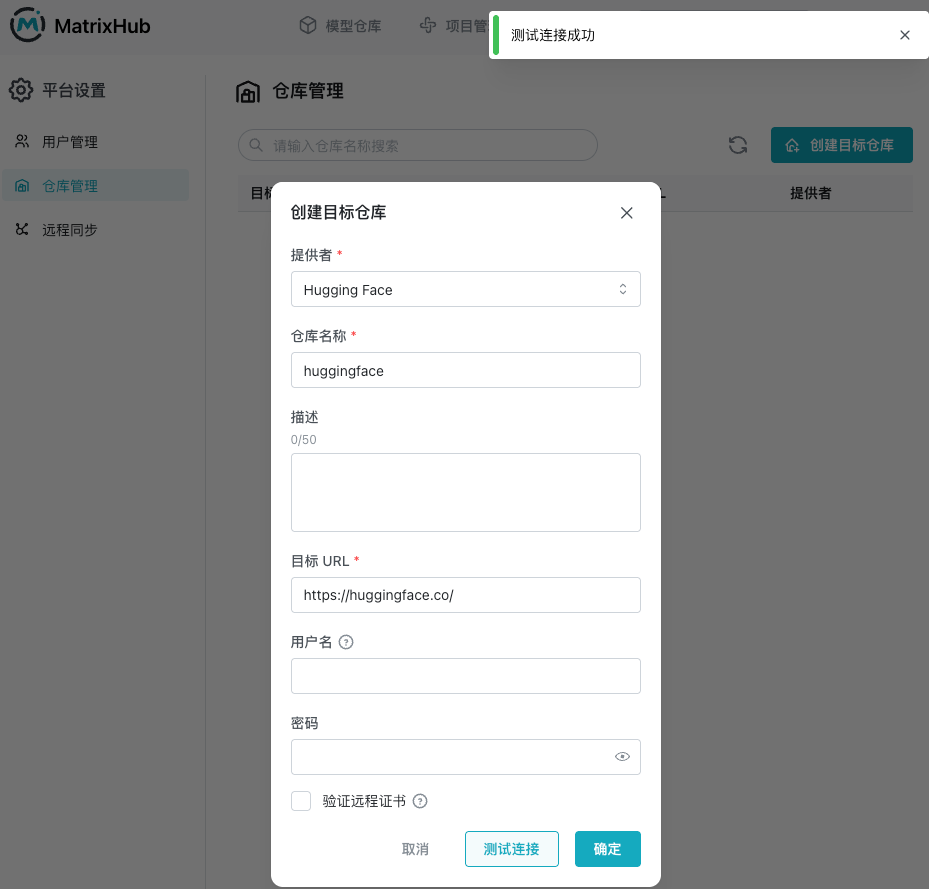Focus the 请输入仓库名称搜索 search box
Image resolution: width=929 pixels, height=889 pixels.
coord(418,145)
